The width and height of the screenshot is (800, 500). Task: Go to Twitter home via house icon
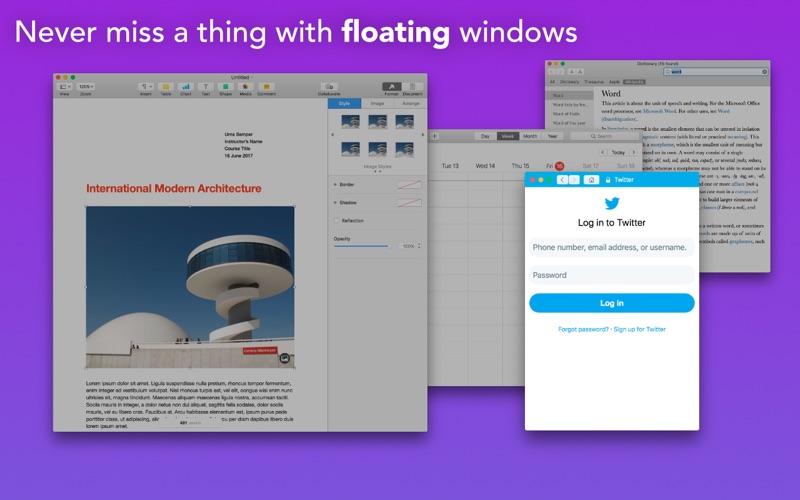point(592,180)
